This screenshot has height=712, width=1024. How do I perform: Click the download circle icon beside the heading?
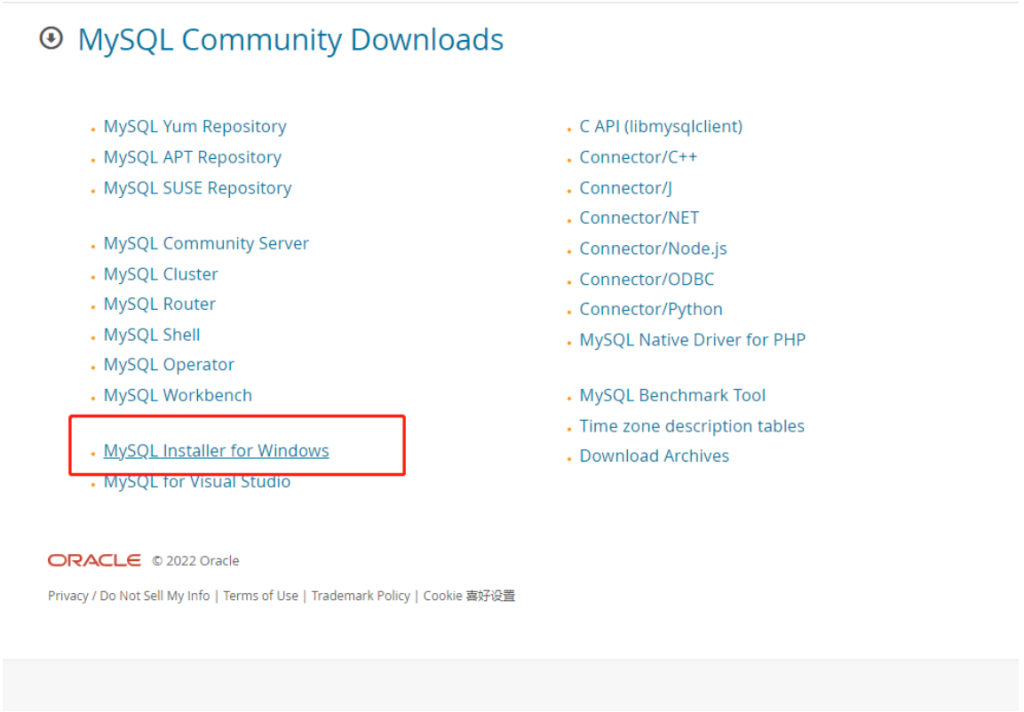[x=51, y=39]
